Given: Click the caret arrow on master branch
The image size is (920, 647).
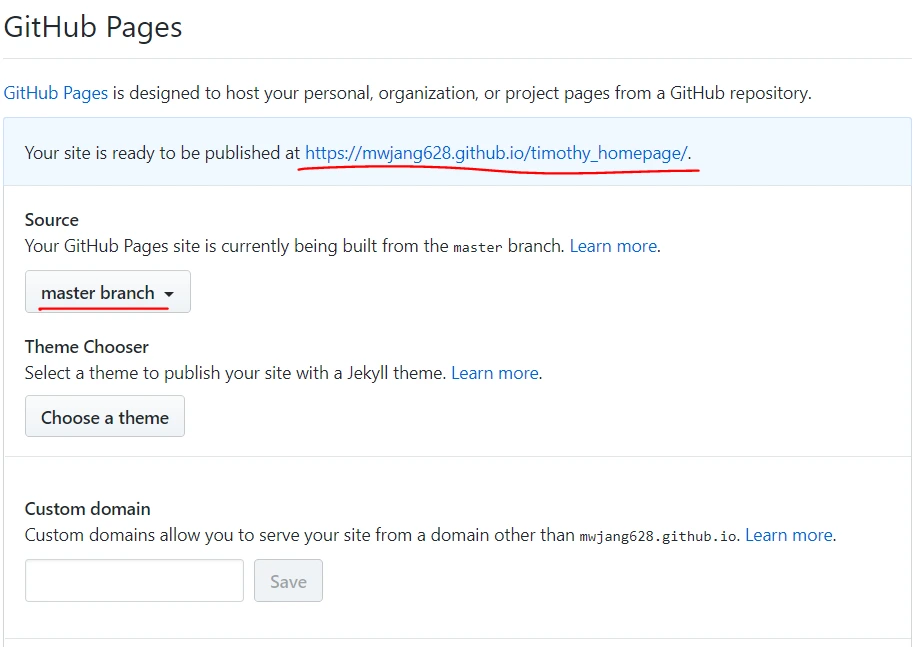Looking at the screenshot, I should pyautogui.click(x=169, y=294).
